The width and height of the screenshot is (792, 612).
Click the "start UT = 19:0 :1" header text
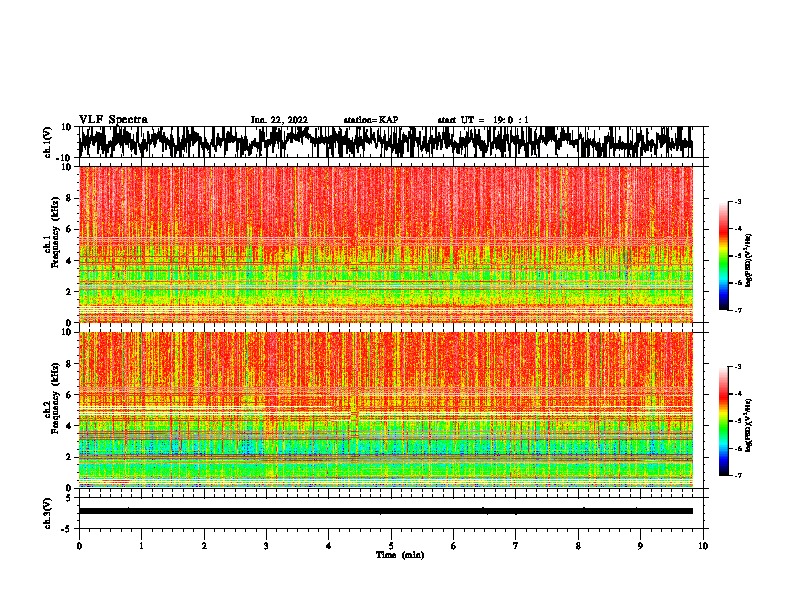[483, 120]
